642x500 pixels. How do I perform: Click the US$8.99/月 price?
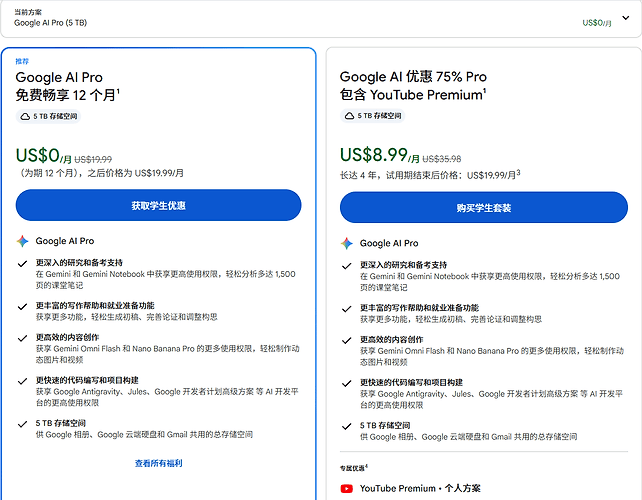point(380,155)
